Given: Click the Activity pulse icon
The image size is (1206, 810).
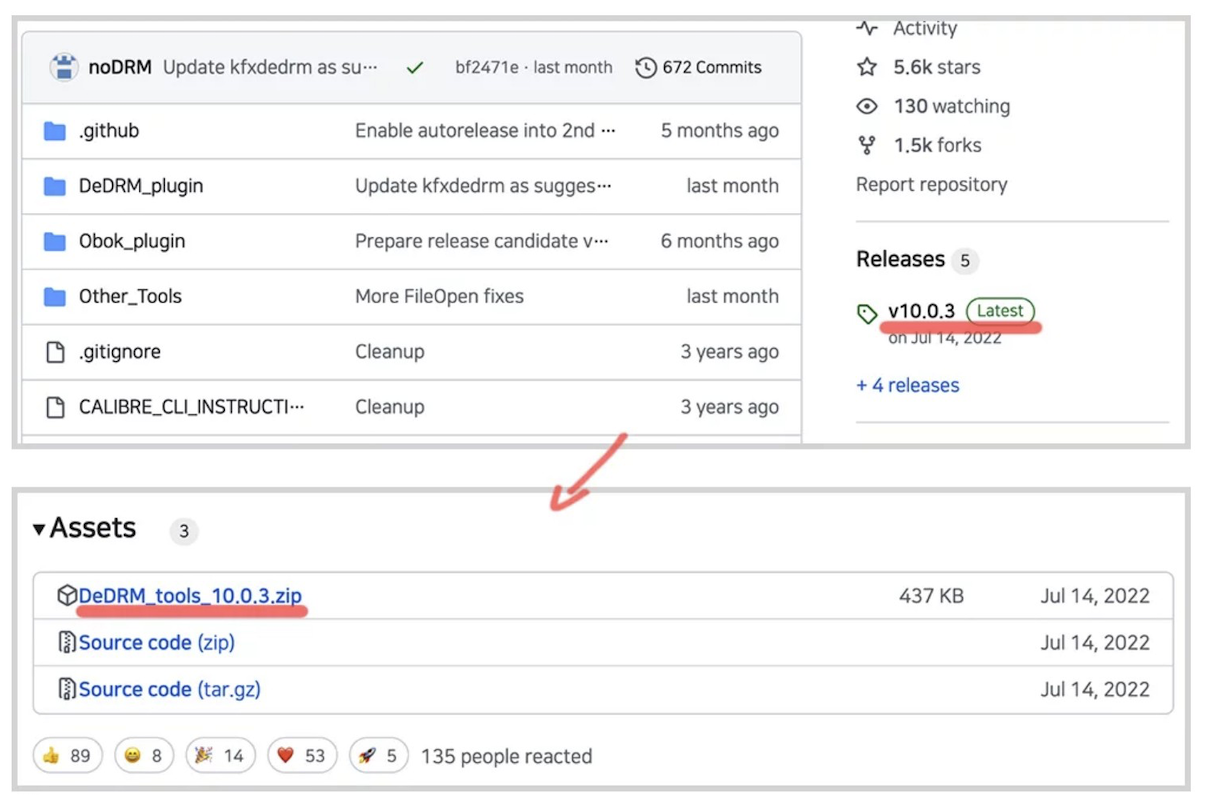Looking at the screenshot, I should pyautogui.click(x=867, y=28).
